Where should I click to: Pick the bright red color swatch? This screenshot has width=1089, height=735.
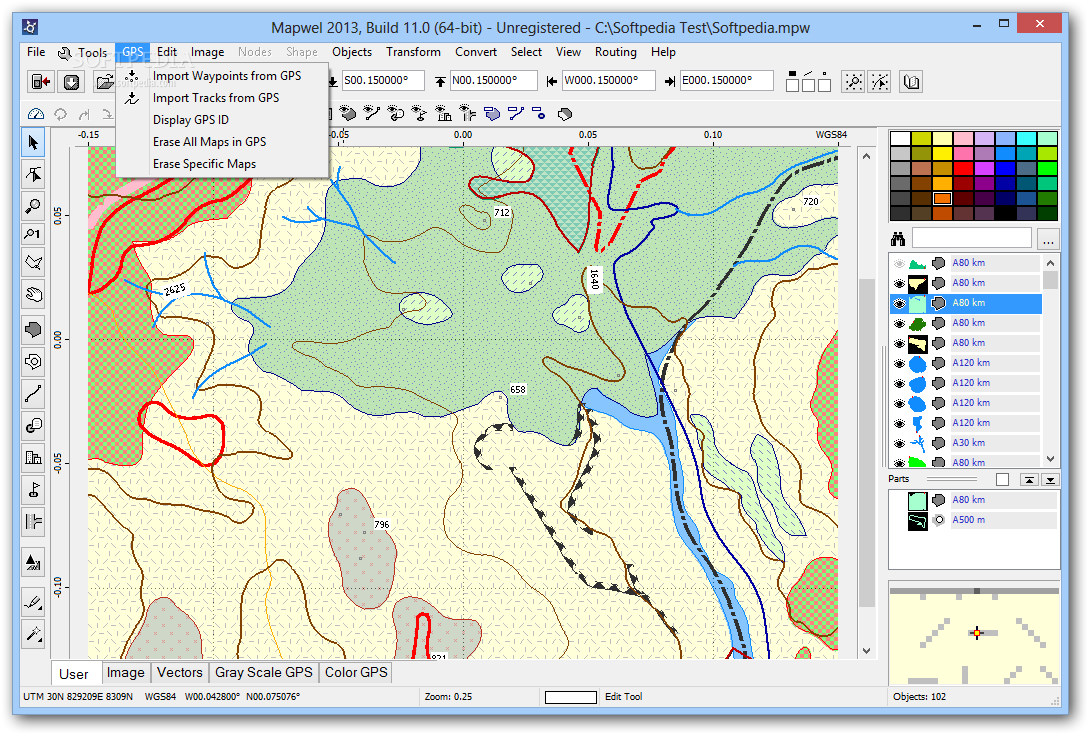pyautogui.click(x=963, y=168)
